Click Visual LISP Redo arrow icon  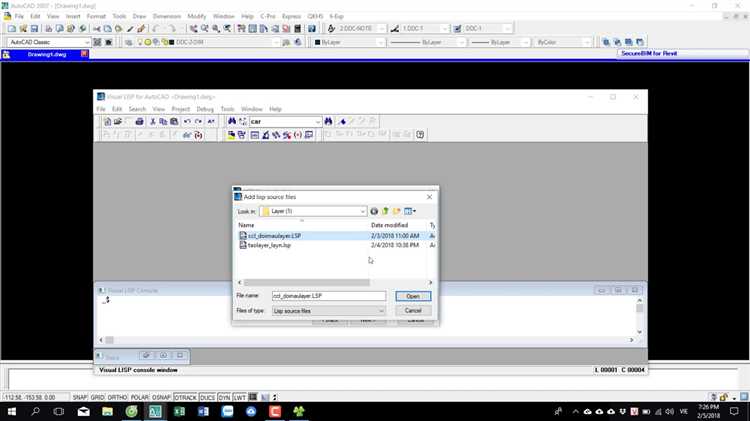(x=198, y=122)
